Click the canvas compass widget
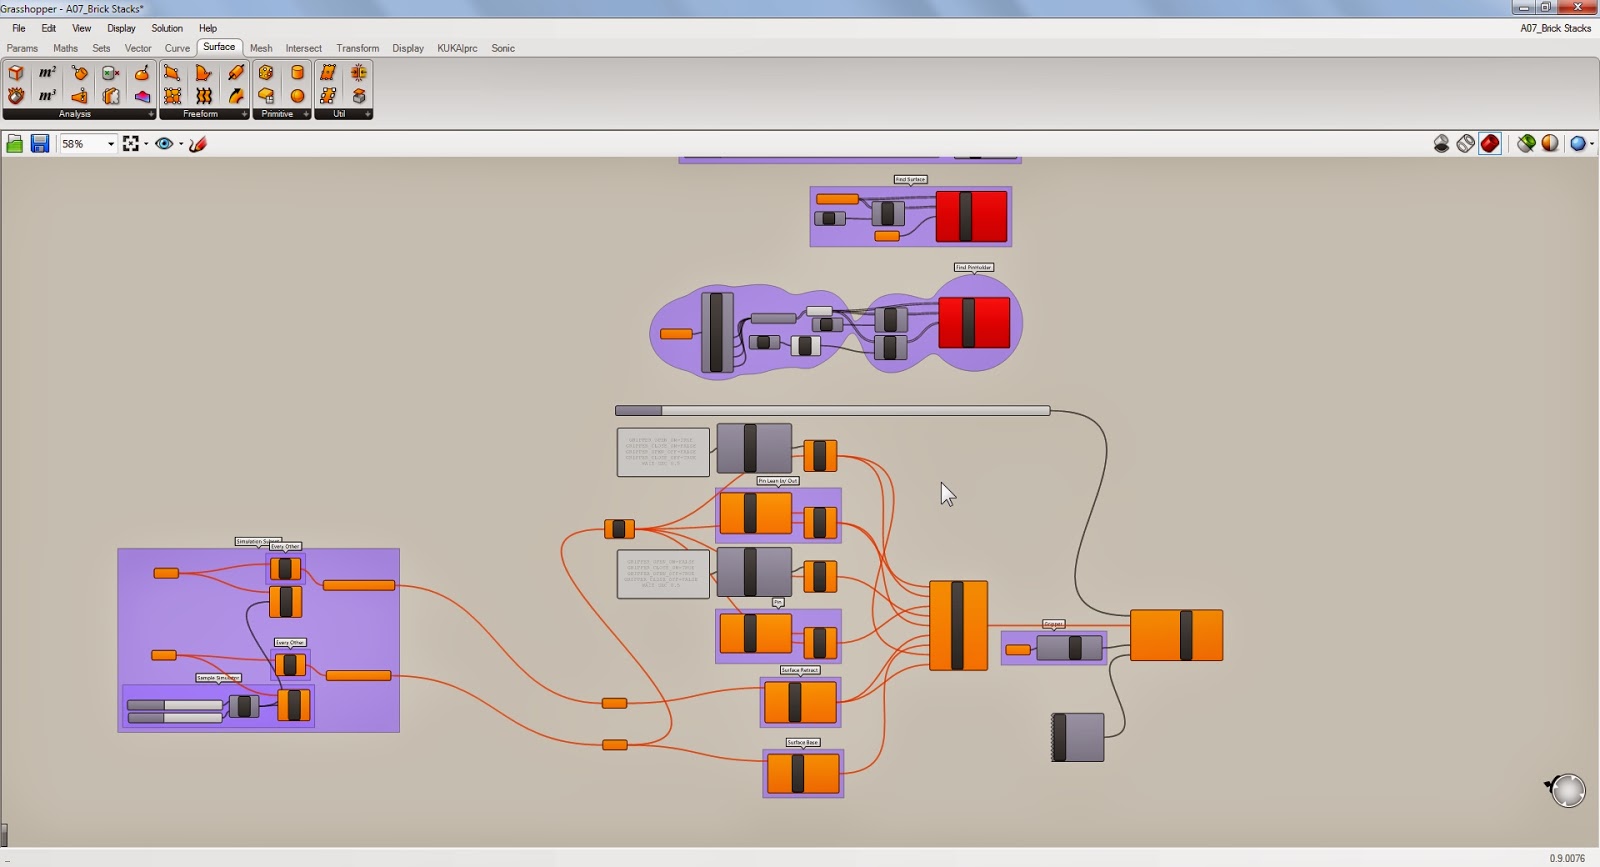Image resolution: width=1600 pixels, height=867 pixels. 1567,790
